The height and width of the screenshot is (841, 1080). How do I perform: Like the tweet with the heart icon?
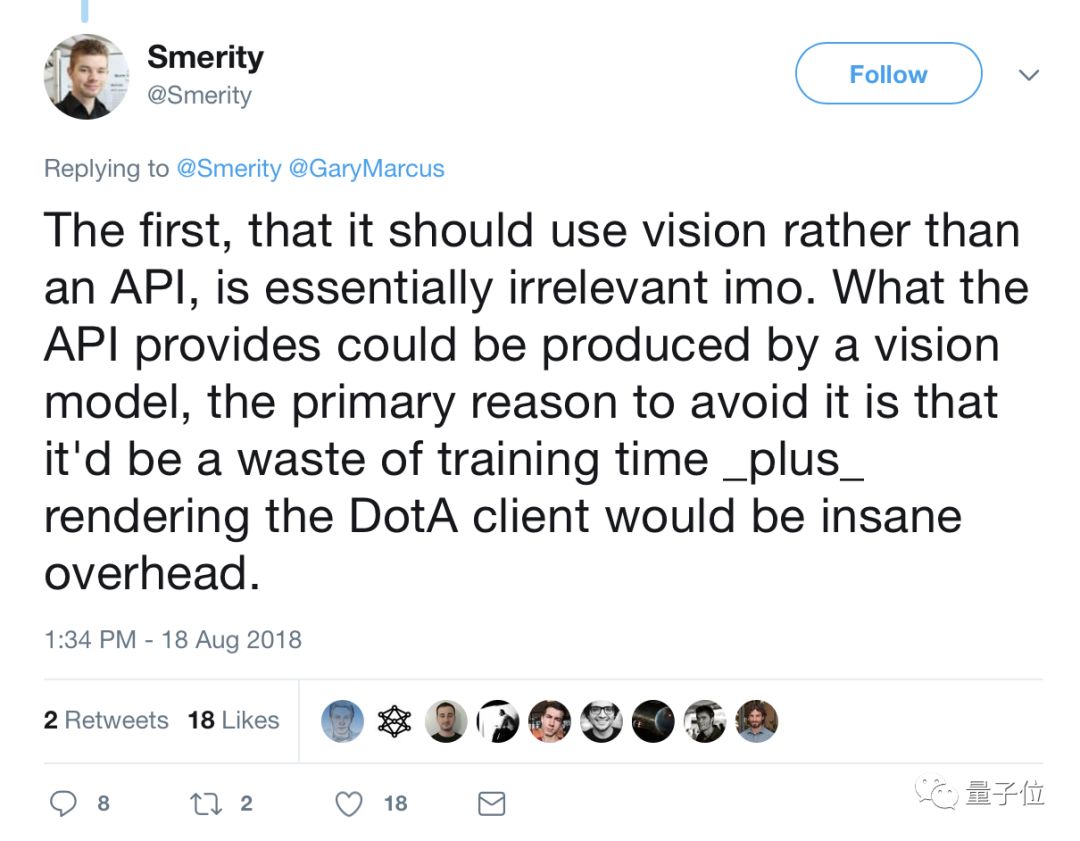pyautogui.click(x=348, y=803)
